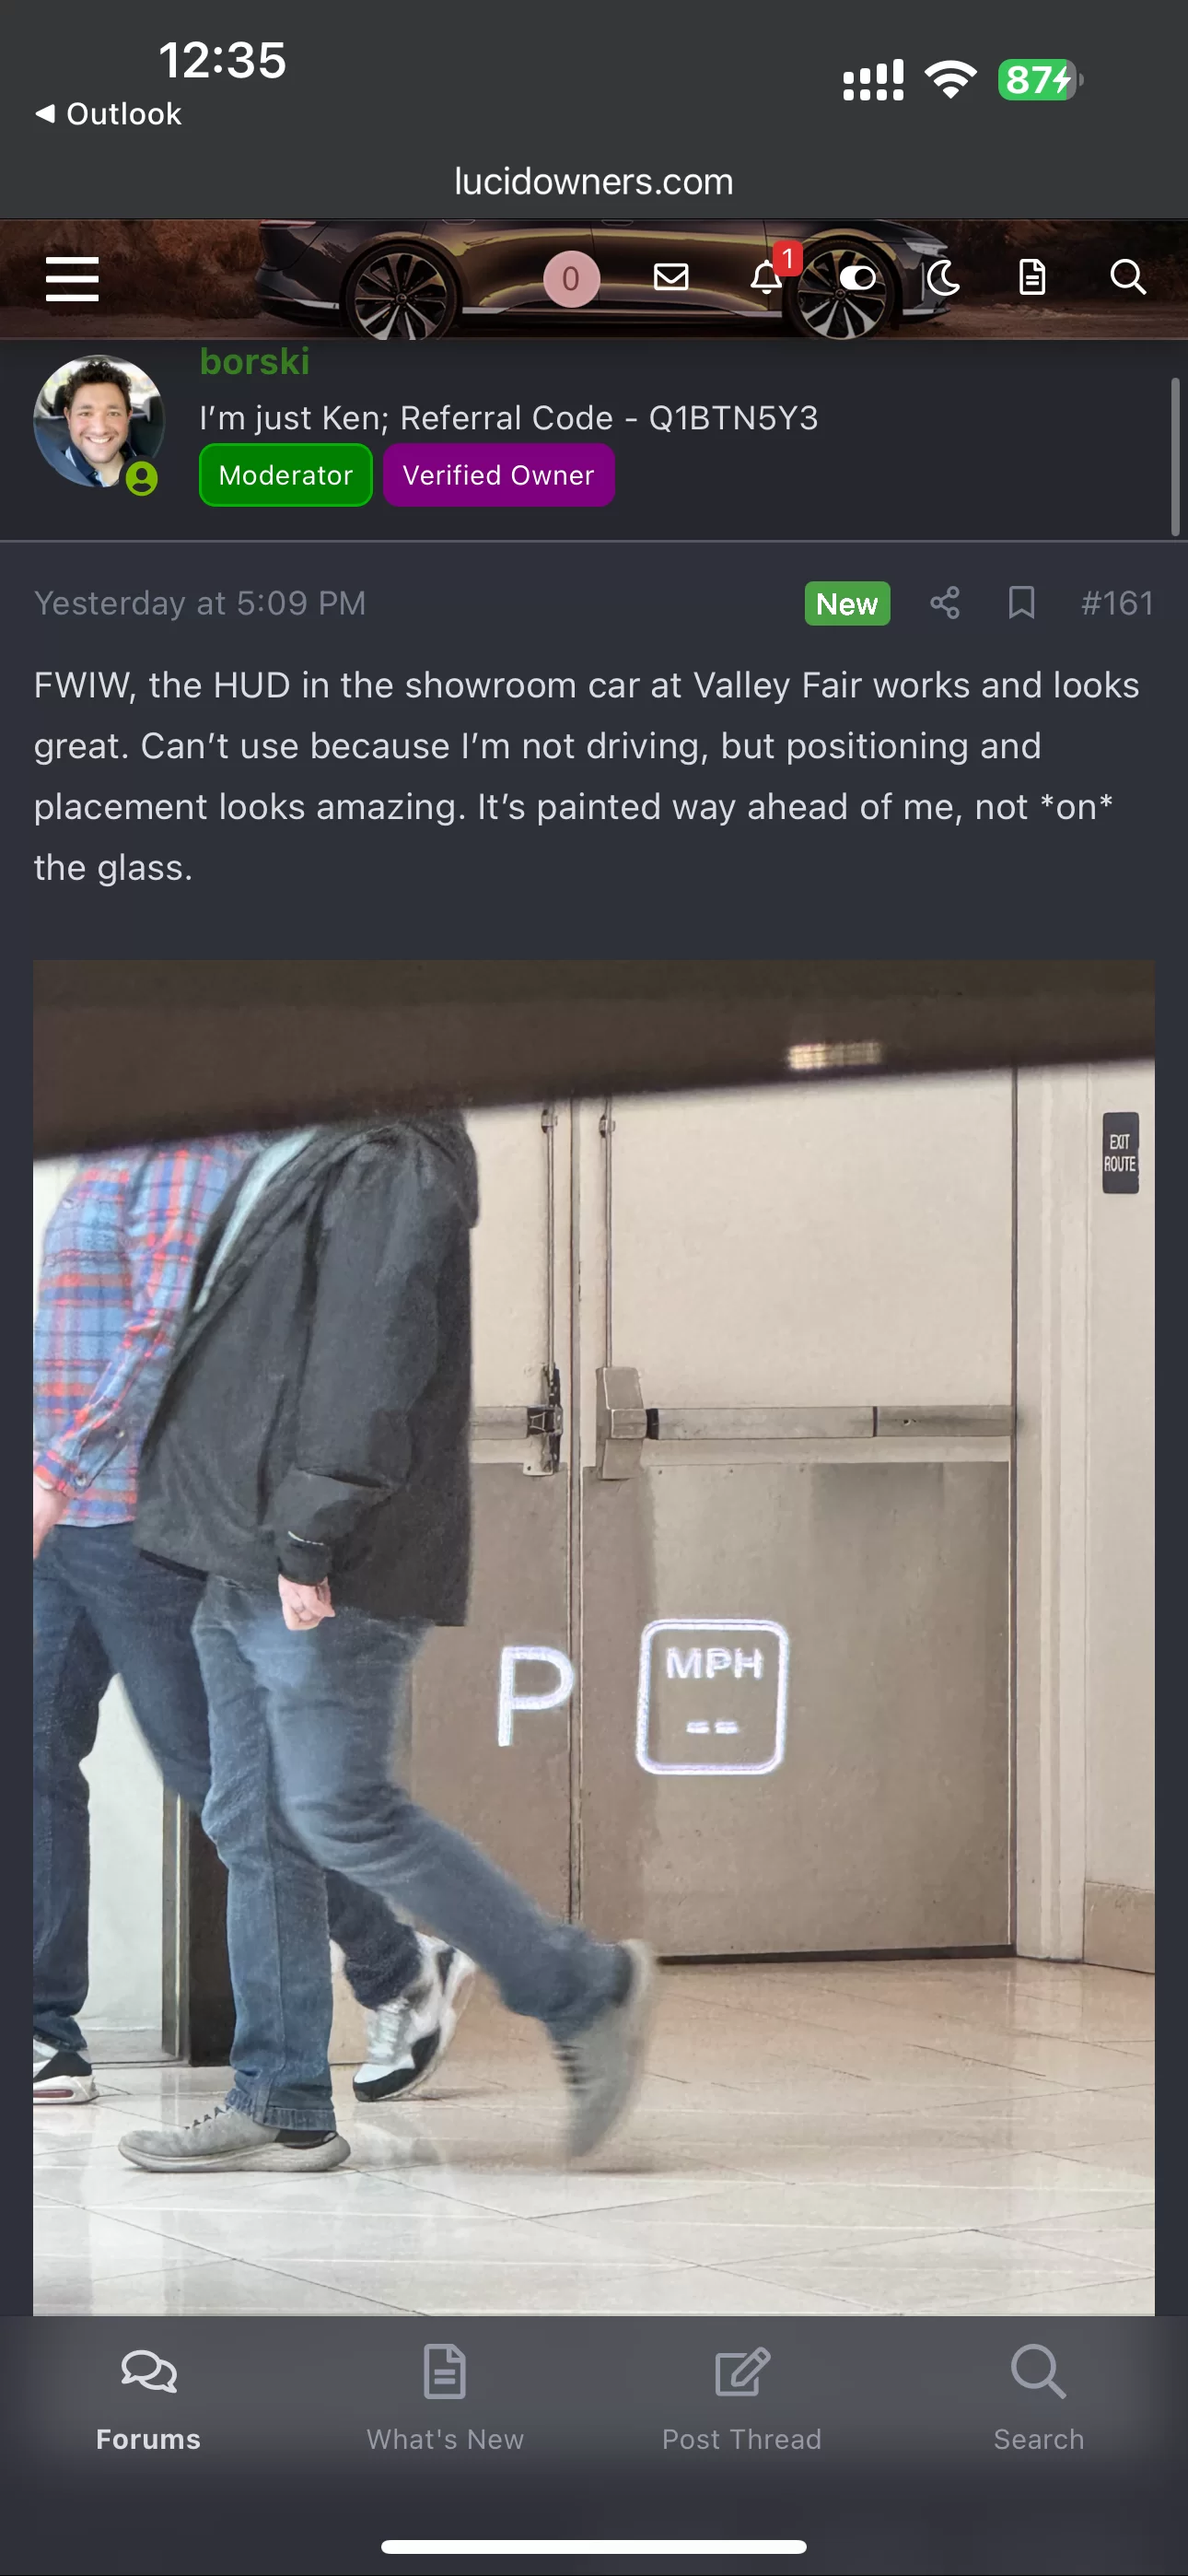Open the hamburger navigation menu
Screen dimensions: 1188x2576
click(x=72, y=278)
